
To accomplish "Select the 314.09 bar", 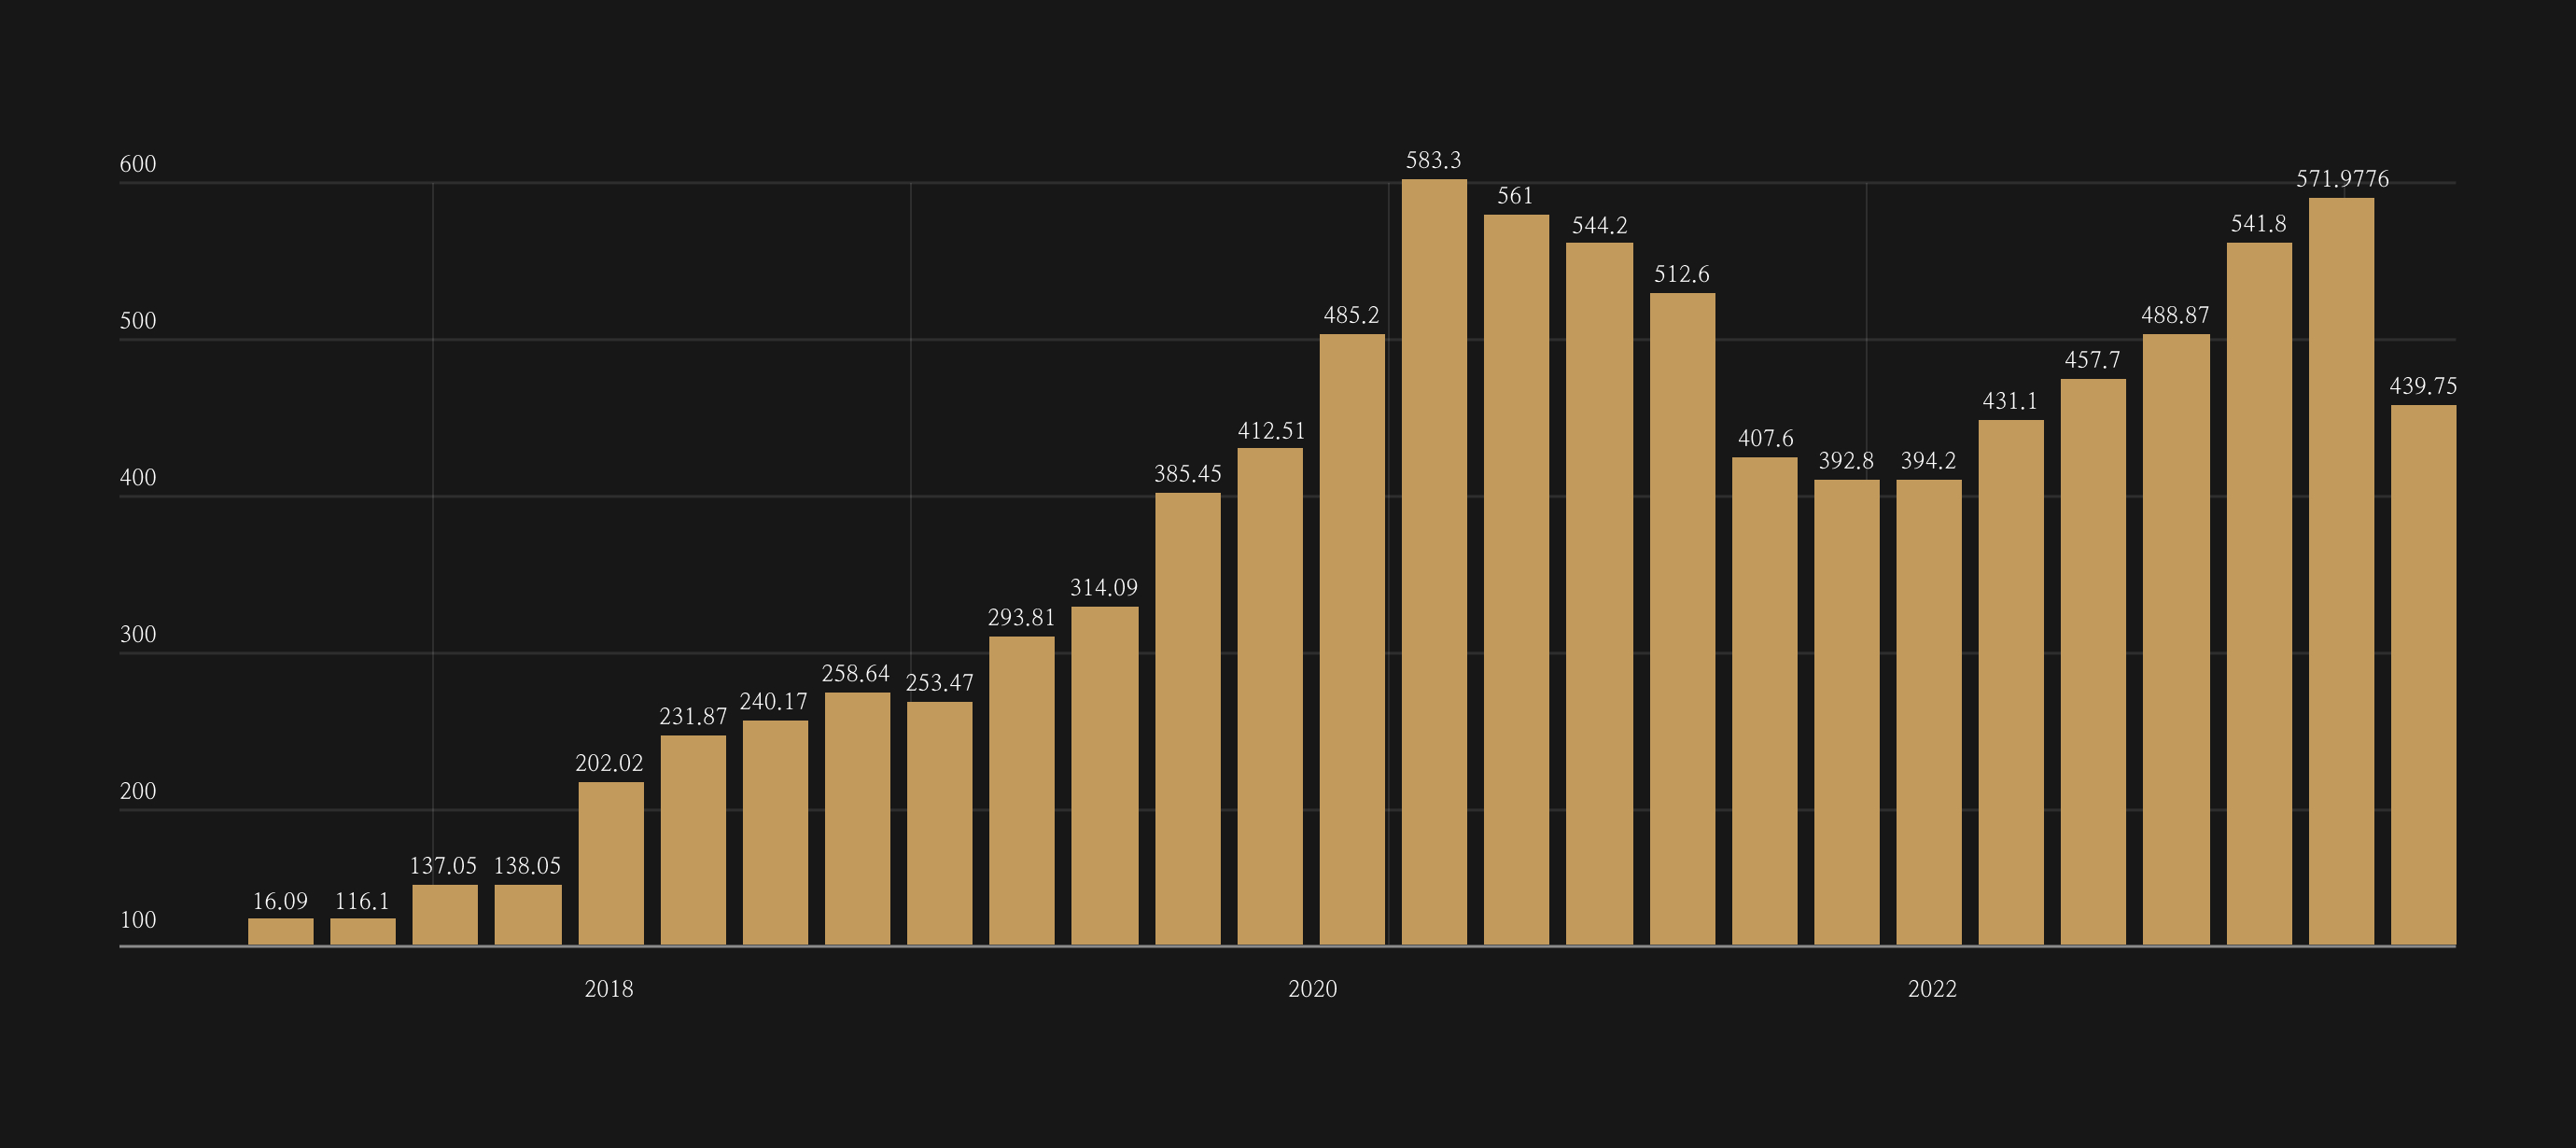I will [1104, 776].
